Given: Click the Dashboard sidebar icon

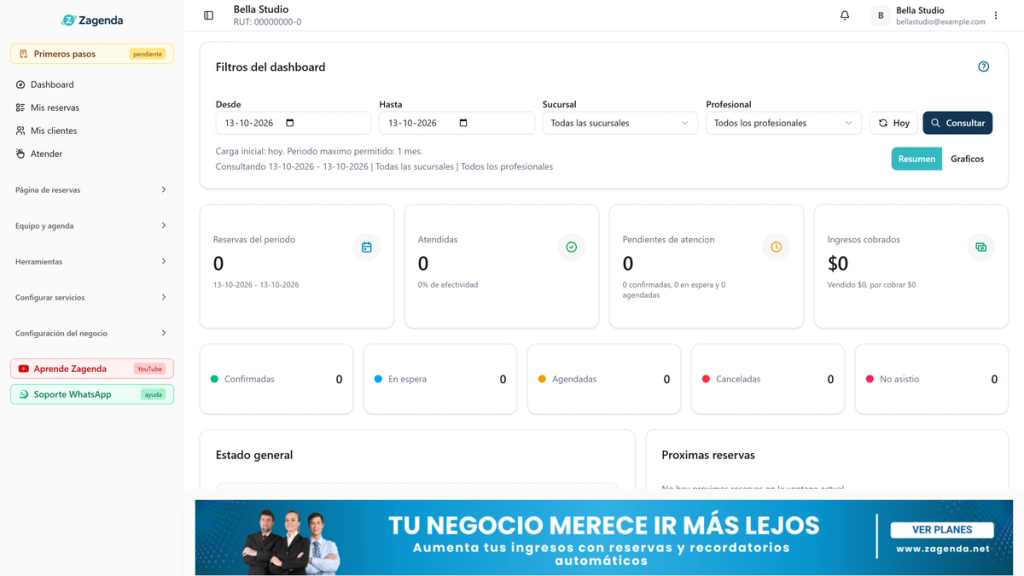Looking at the screenshot, I should pos(20,84).
